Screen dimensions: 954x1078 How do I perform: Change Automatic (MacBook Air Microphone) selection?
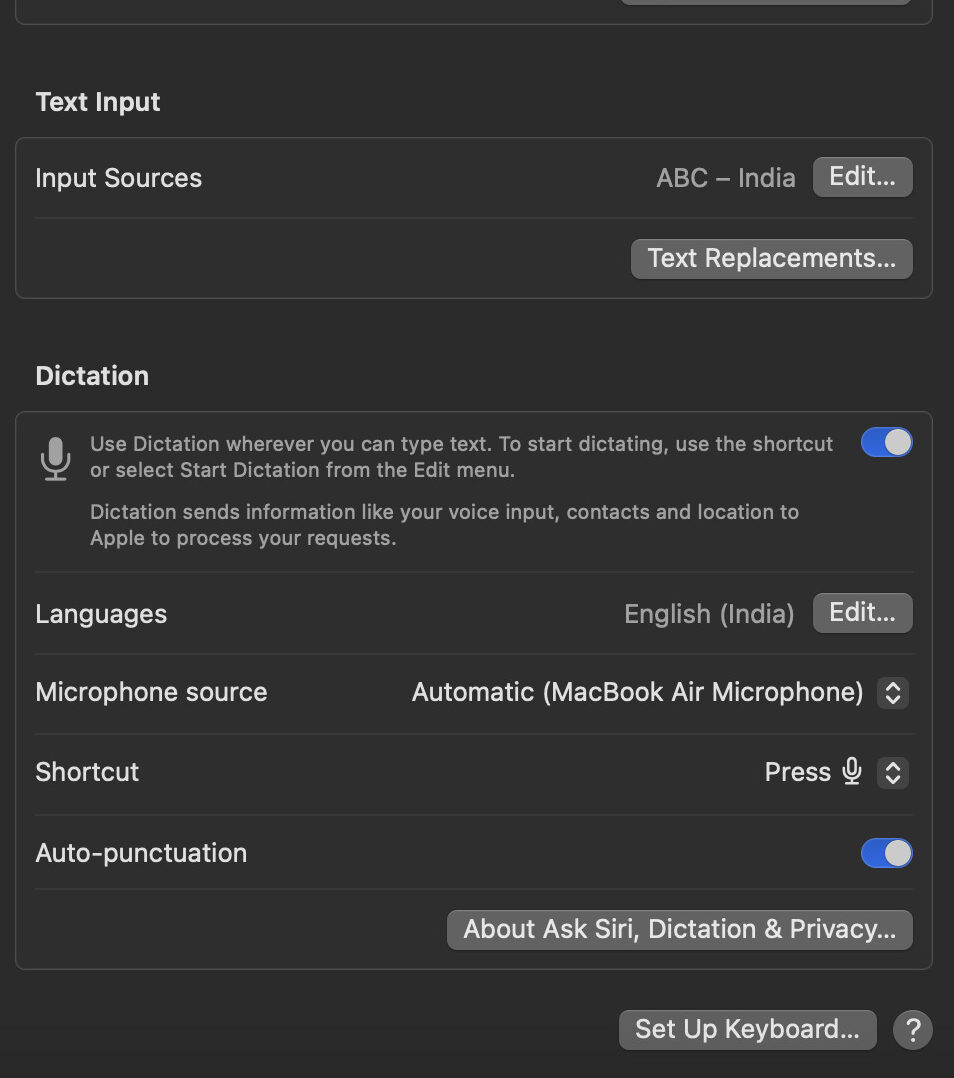(893, 692)
